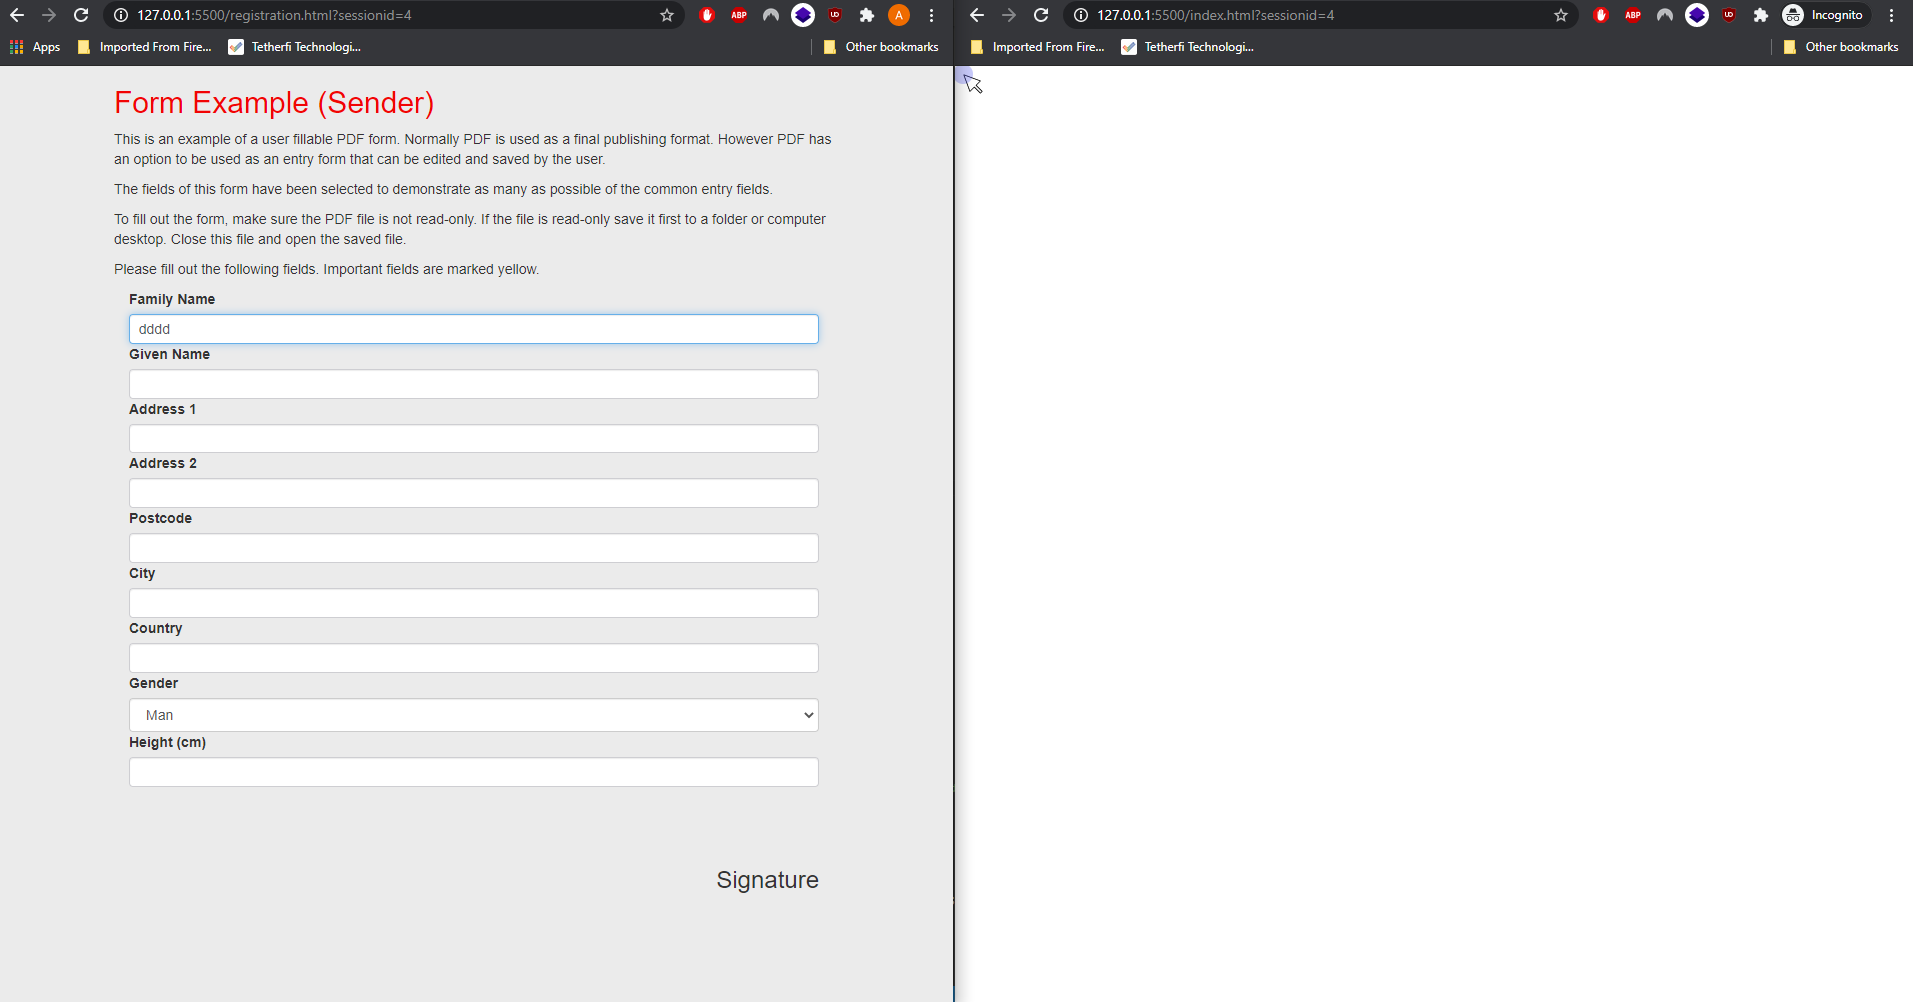
Task: Open Chrome's three-dot menu on left window
Action: click(x=931, y=15)
